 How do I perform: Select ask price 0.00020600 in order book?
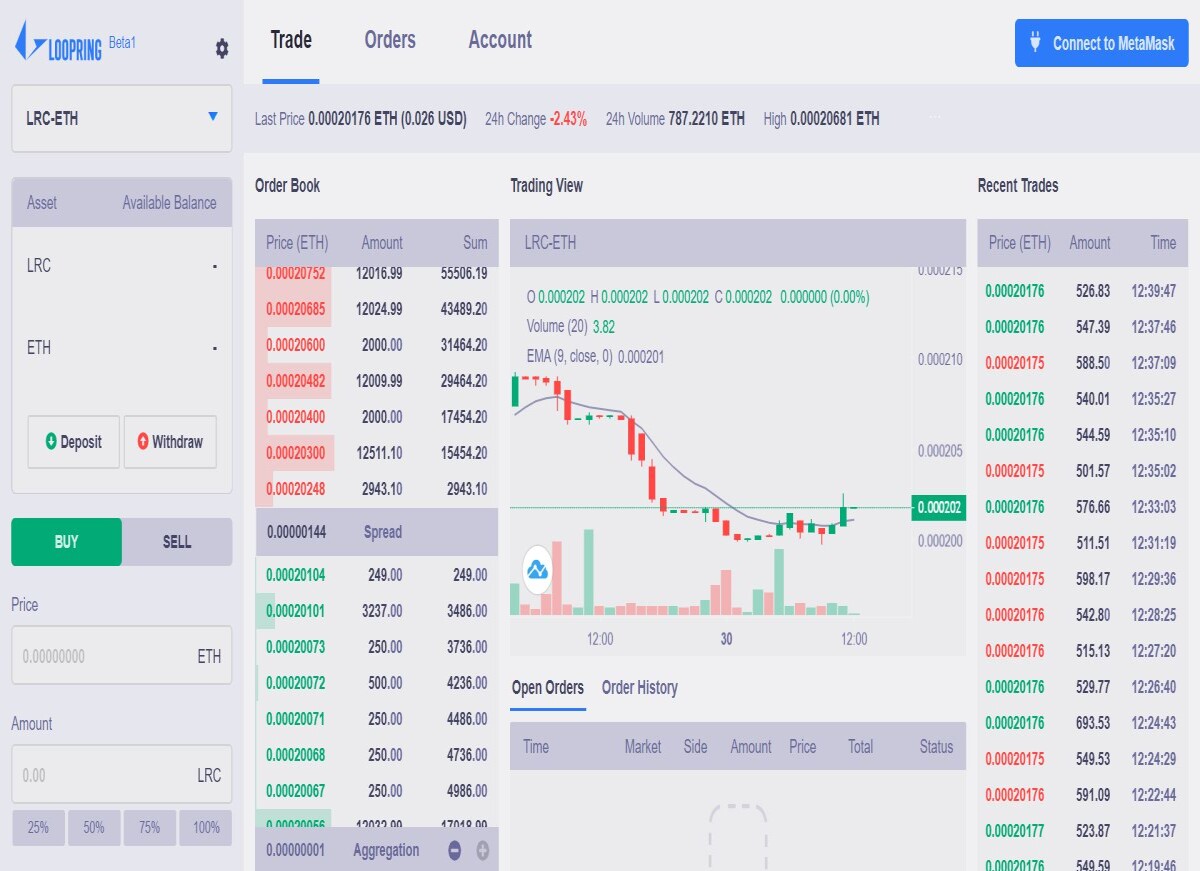(x=296, y=345)
